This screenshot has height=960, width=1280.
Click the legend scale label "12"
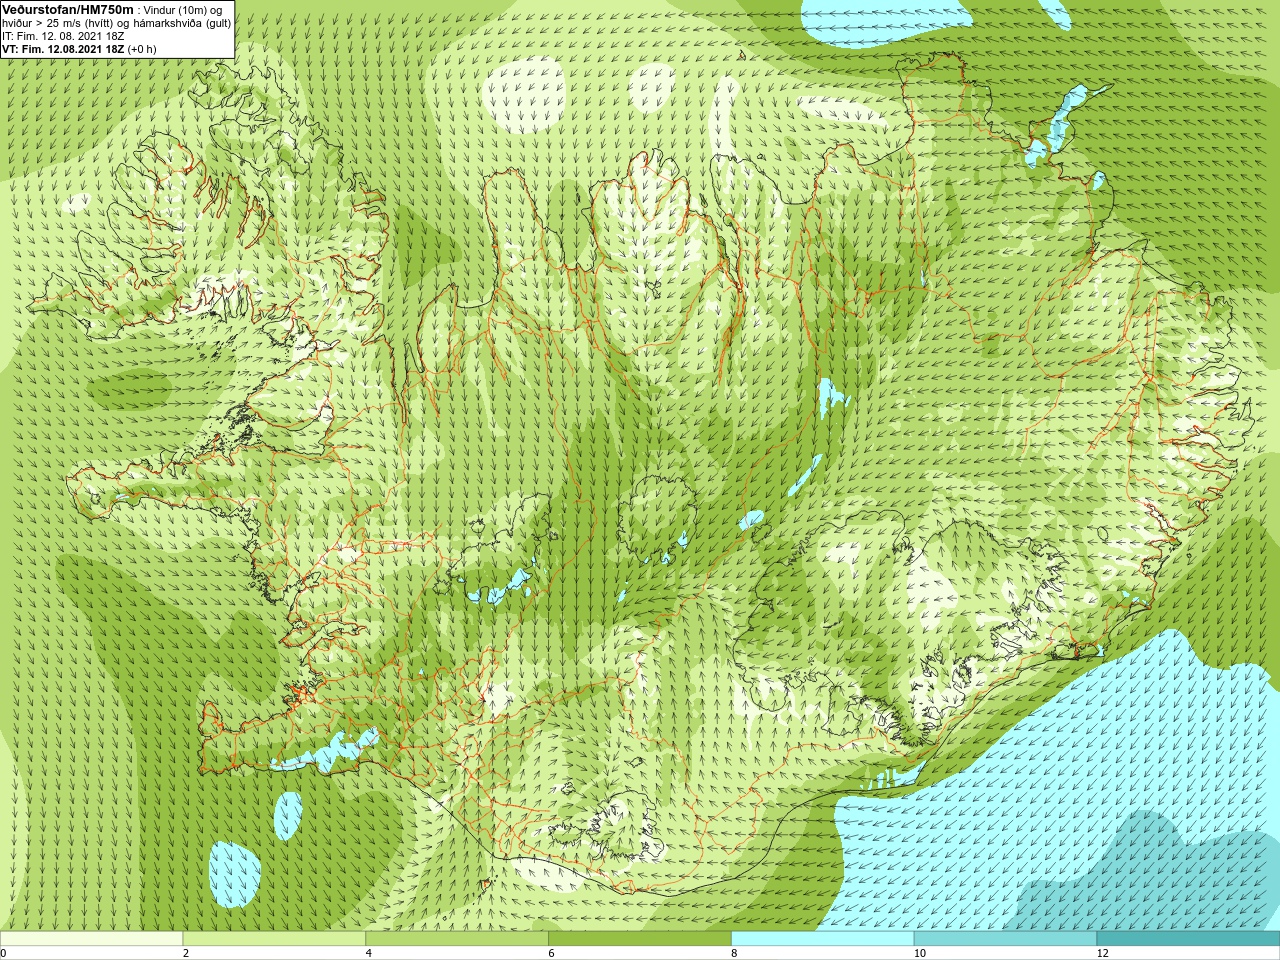(x=1103, y=953)
